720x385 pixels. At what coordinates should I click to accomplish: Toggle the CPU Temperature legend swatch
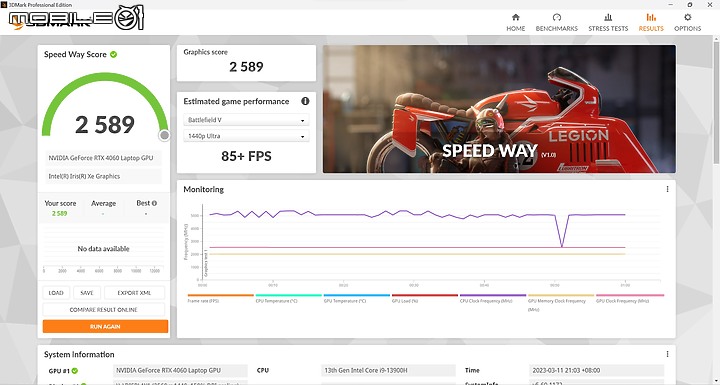[288, 295]
